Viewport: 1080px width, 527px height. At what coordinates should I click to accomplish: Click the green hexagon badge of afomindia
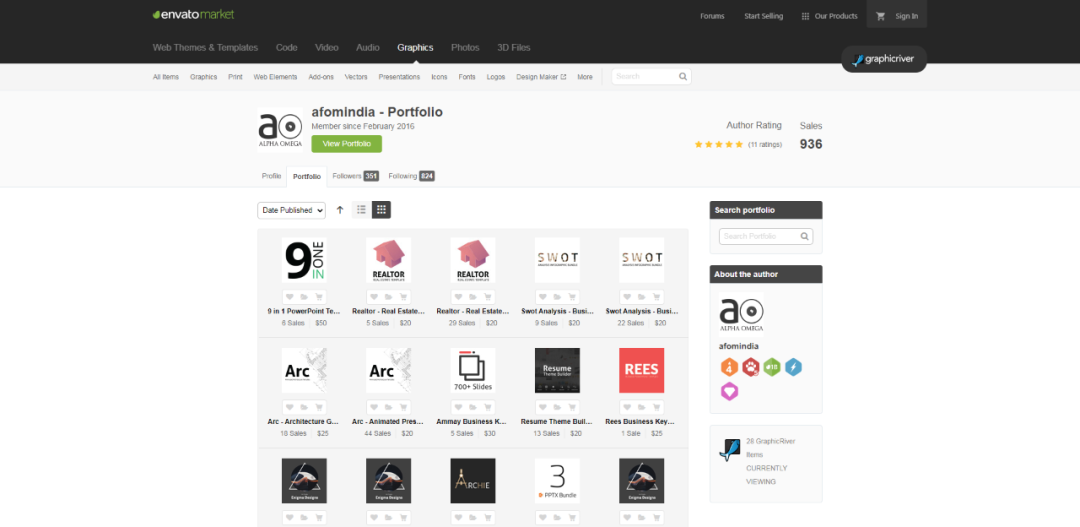[771, 367]
